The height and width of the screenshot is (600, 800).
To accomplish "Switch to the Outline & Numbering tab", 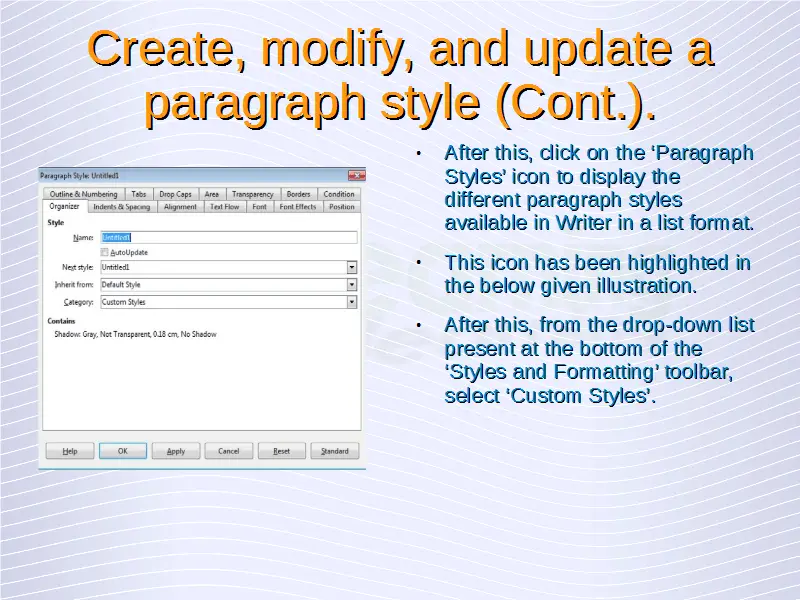I will tap(83, 194).
